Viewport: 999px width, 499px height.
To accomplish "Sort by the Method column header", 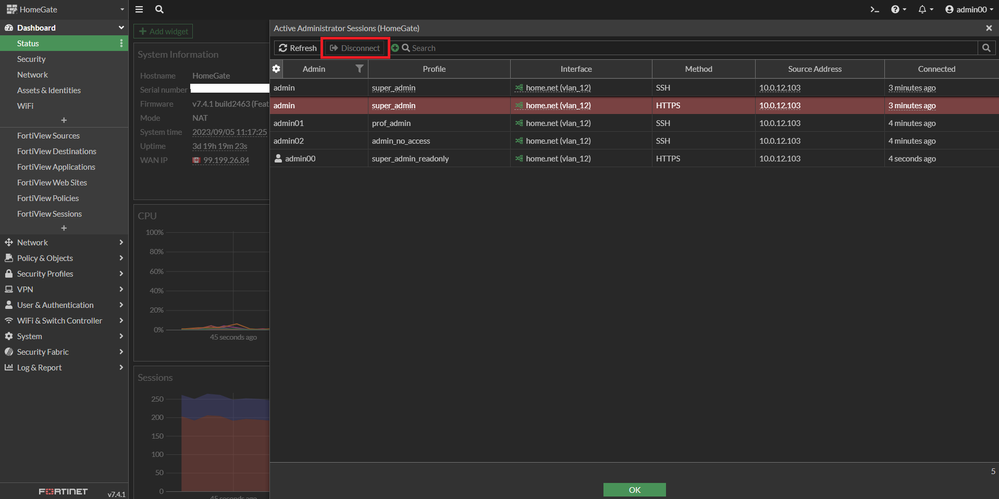I will pos(698,69).
